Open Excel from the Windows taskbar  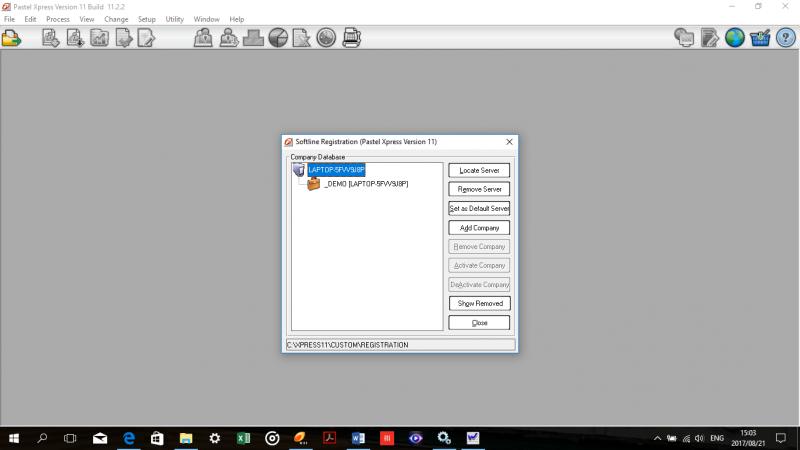243,438
